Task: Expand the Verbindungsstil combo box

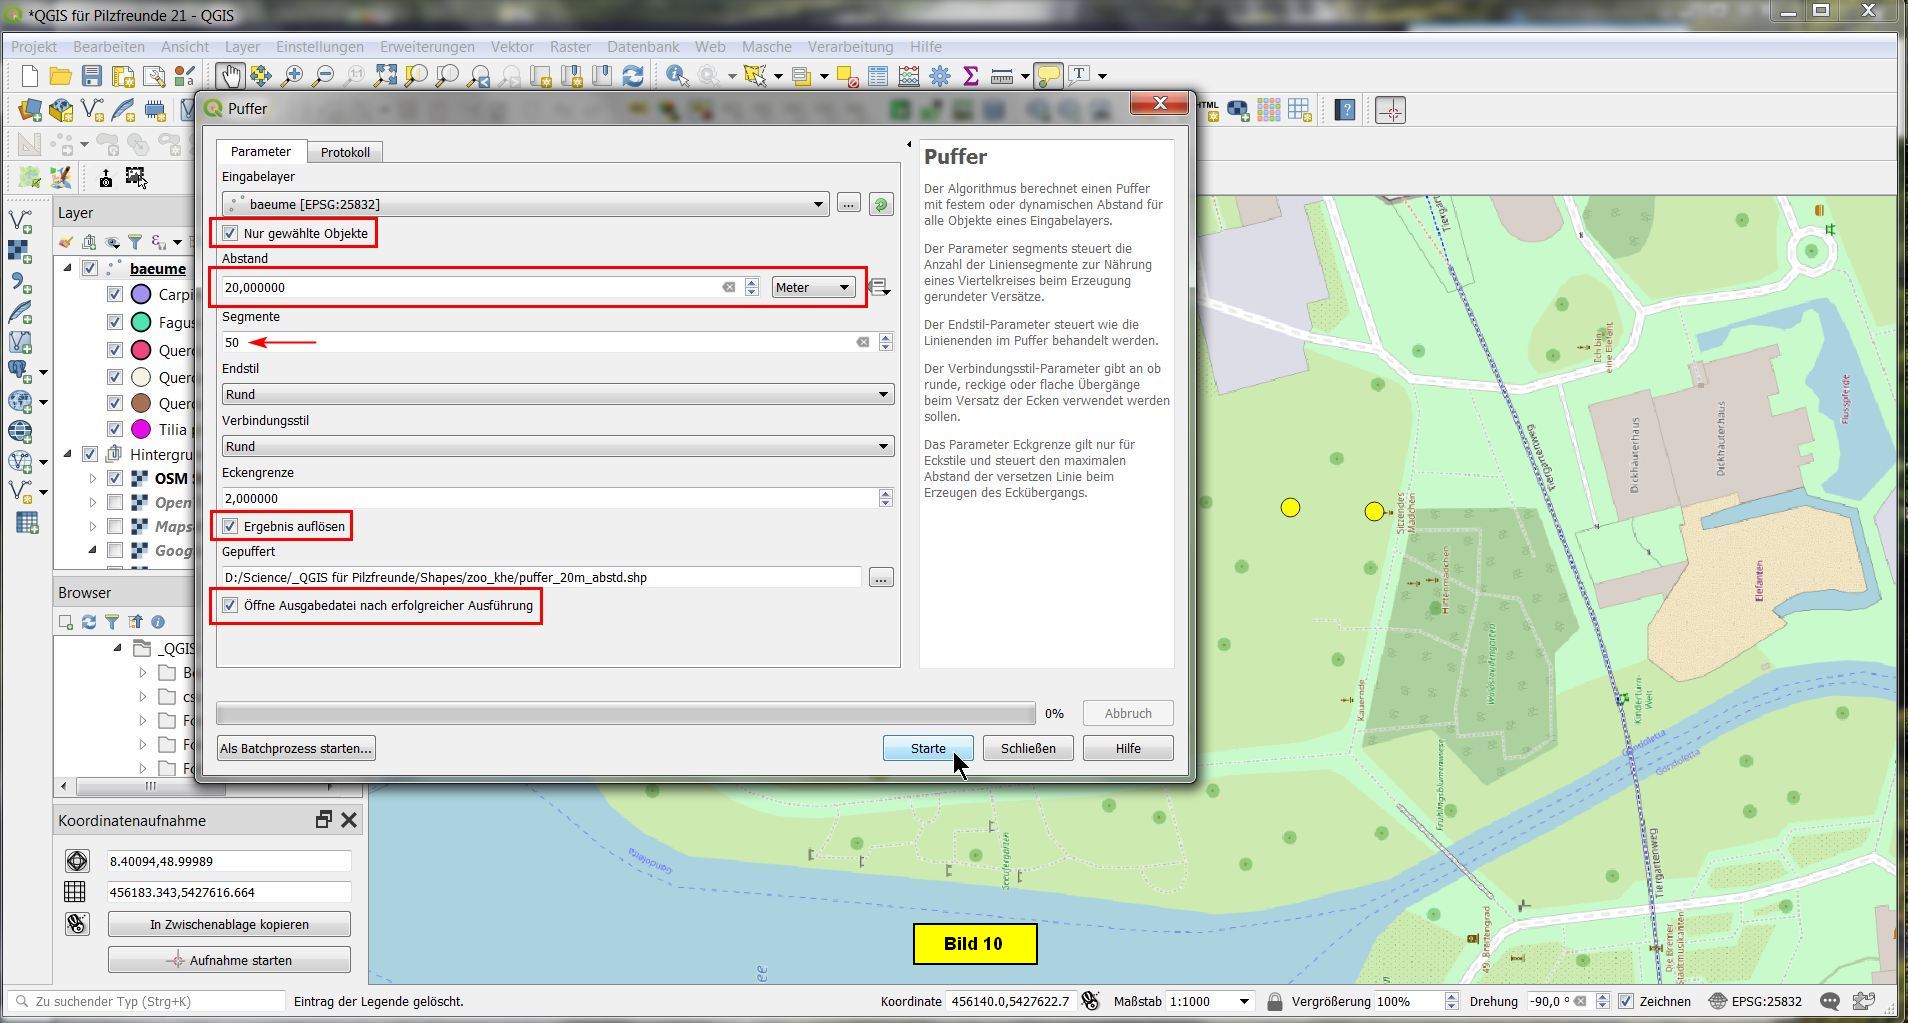Action: tap(557, 447)
